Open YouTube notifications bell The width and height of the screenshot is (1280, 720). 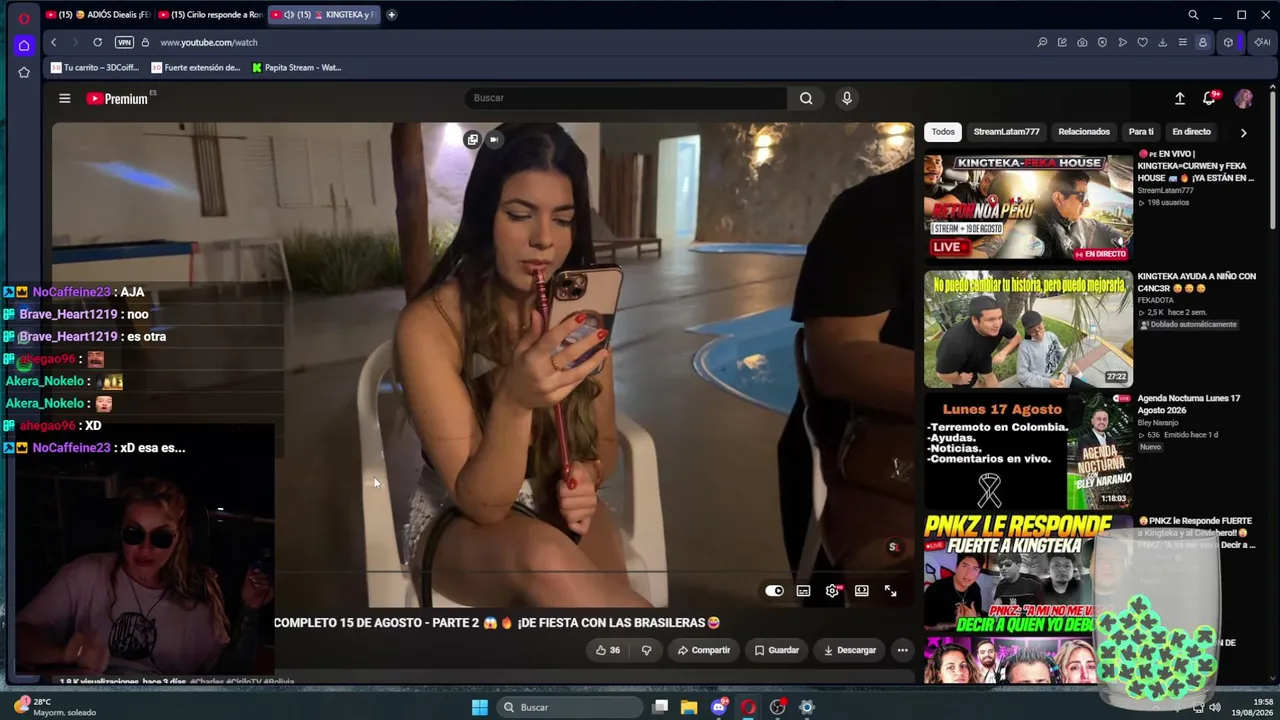pos(1210,98)
